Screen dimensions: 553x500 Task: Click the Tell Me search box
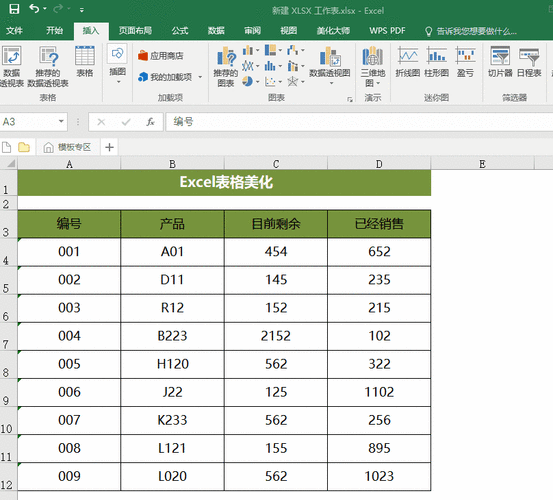[471, 31]
